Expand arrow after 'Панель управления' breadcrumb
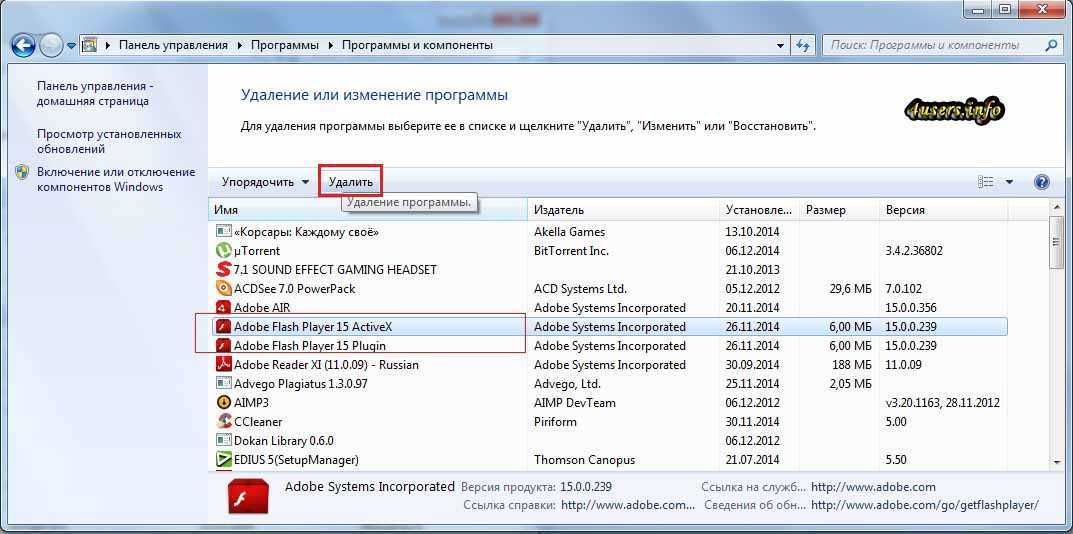Image resolution: width=1073 pixels, height=534 pixels. (x=240, y=46)
